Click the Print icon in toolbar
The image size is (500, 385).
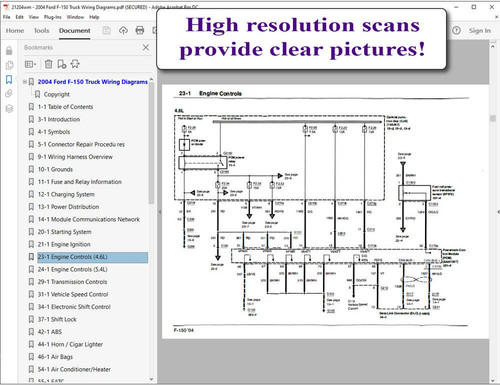tap(140, 31)
